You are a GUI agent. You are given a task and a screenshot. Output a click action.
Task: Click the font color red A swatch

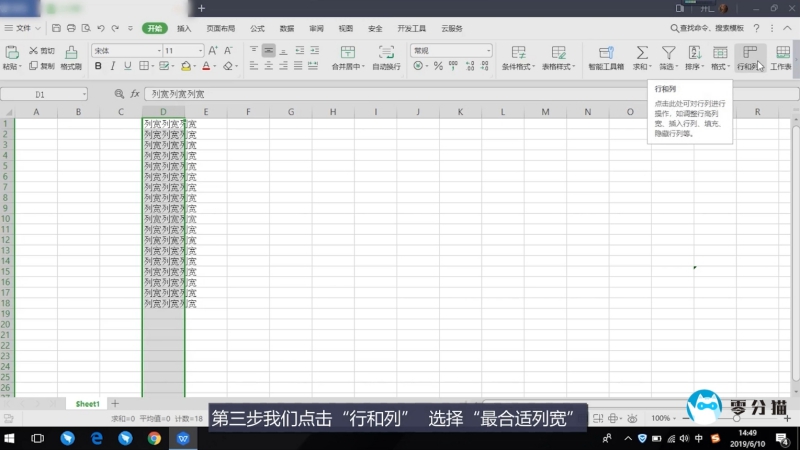[x=206, y=67]
